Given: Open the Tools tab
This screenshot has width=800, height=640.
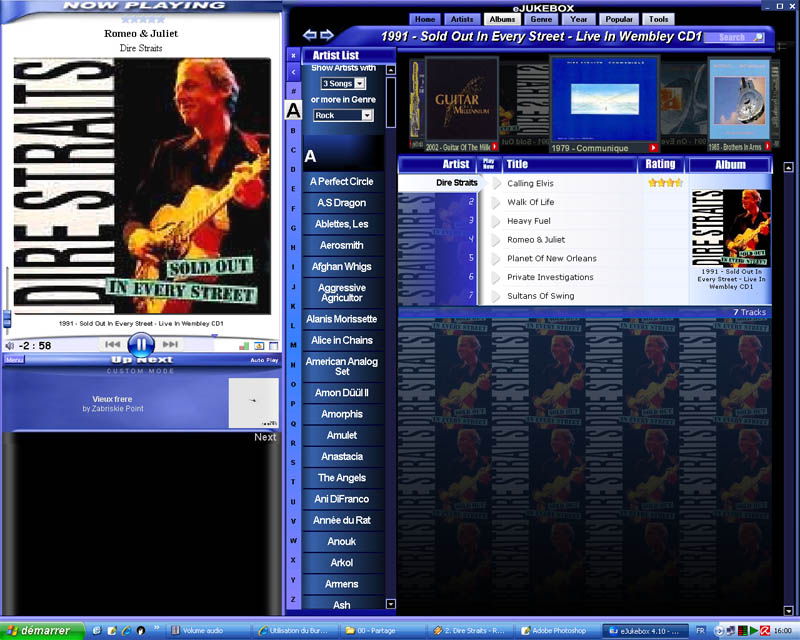Looking at the screenshot, I should [658, 19].
